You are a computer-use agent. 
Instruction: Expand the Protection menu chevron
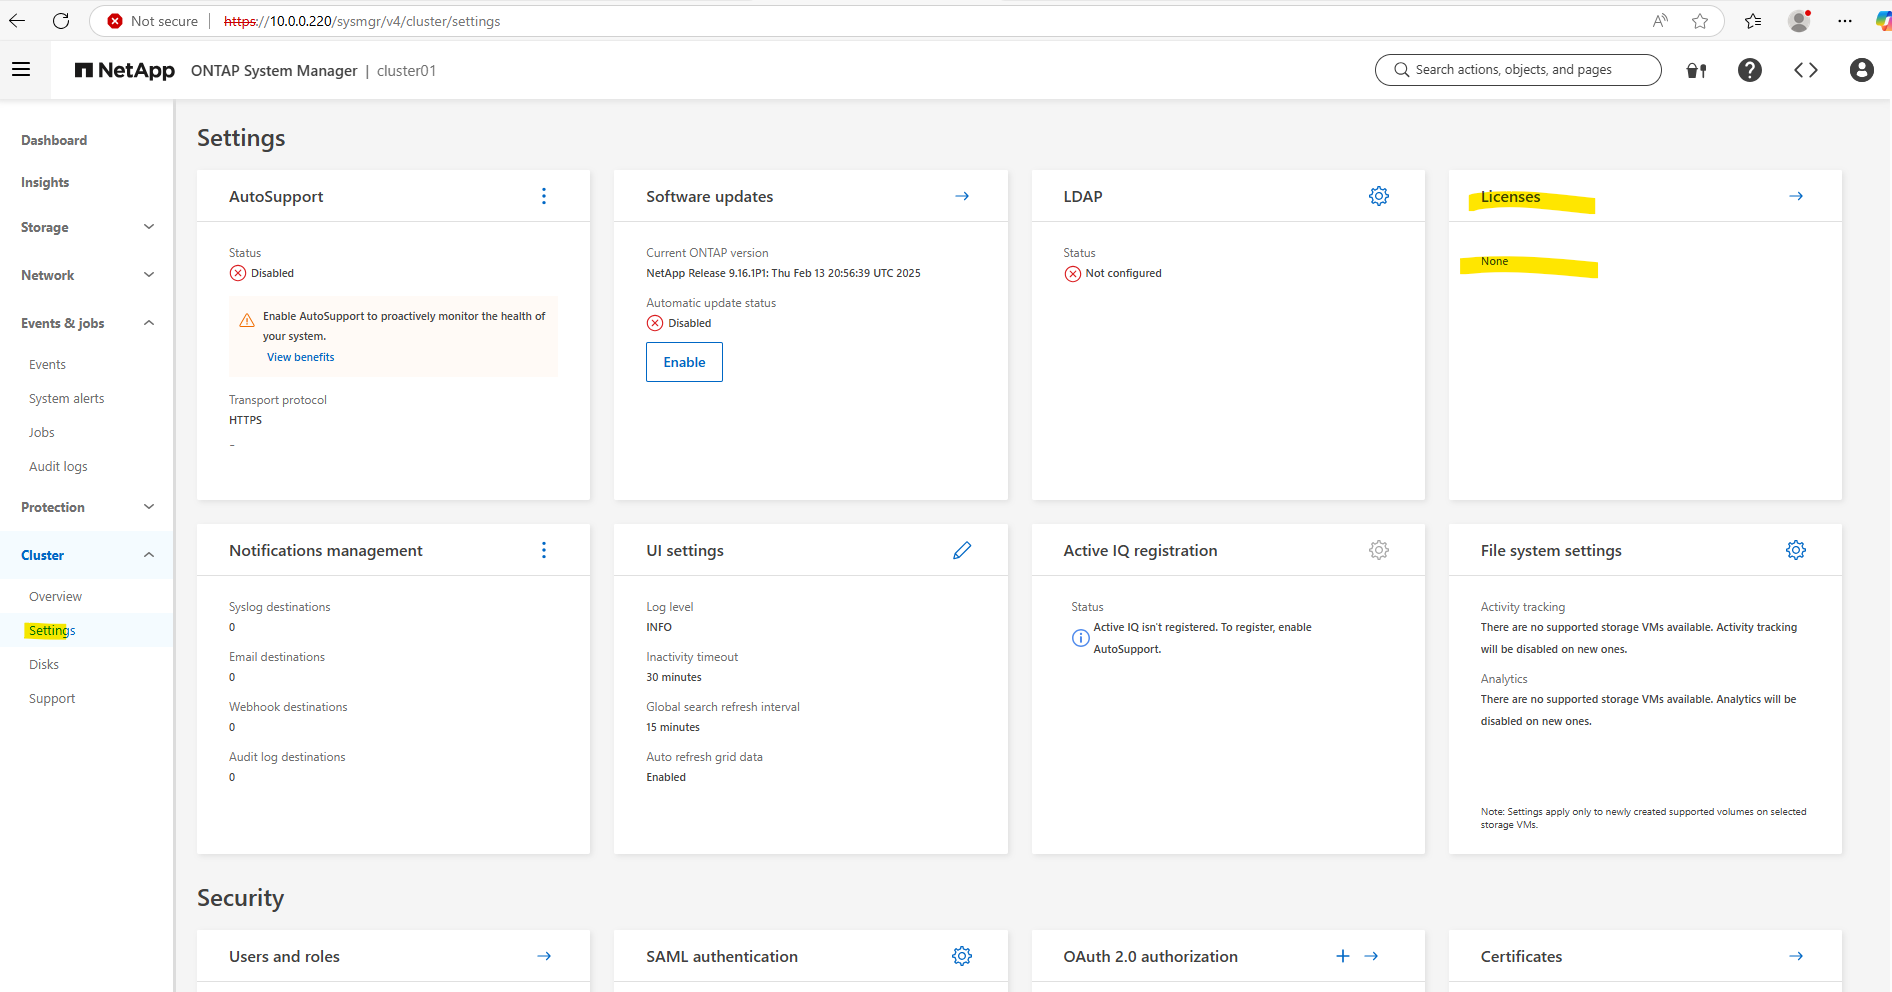tap(149, 507)
